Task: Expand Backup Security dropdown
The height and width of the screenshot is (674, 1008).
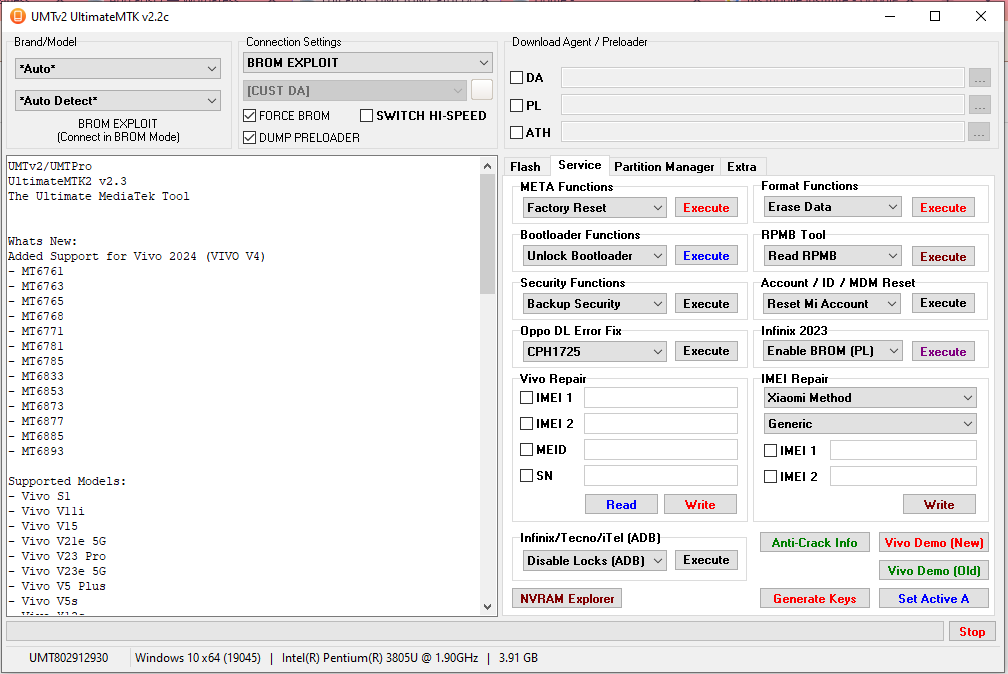Action: pos(595,304)
